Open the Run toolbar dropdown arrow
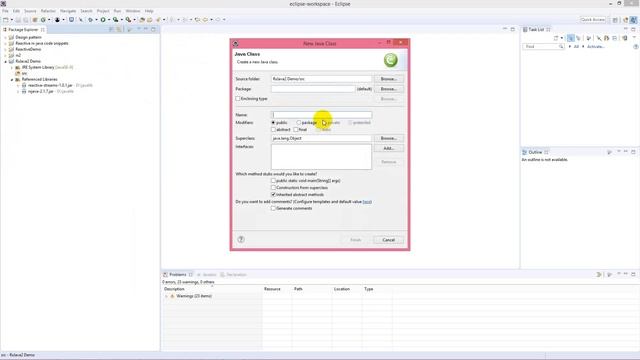Screen dimensions: 640x360 point(109,20)
